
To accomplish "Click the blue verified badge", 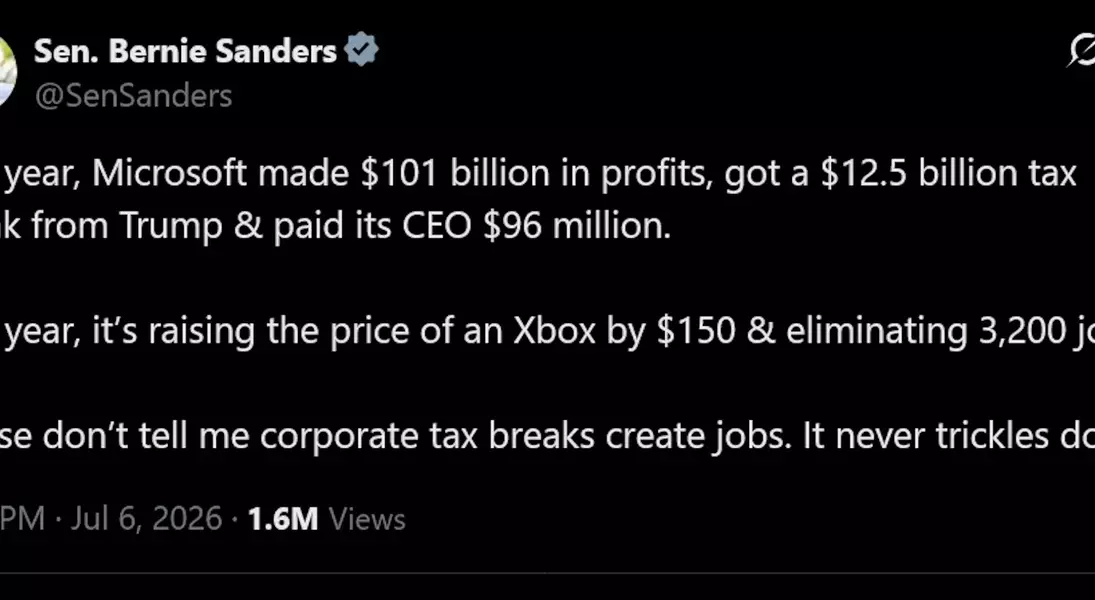I will pyautogui.click(x=362, y=50).
